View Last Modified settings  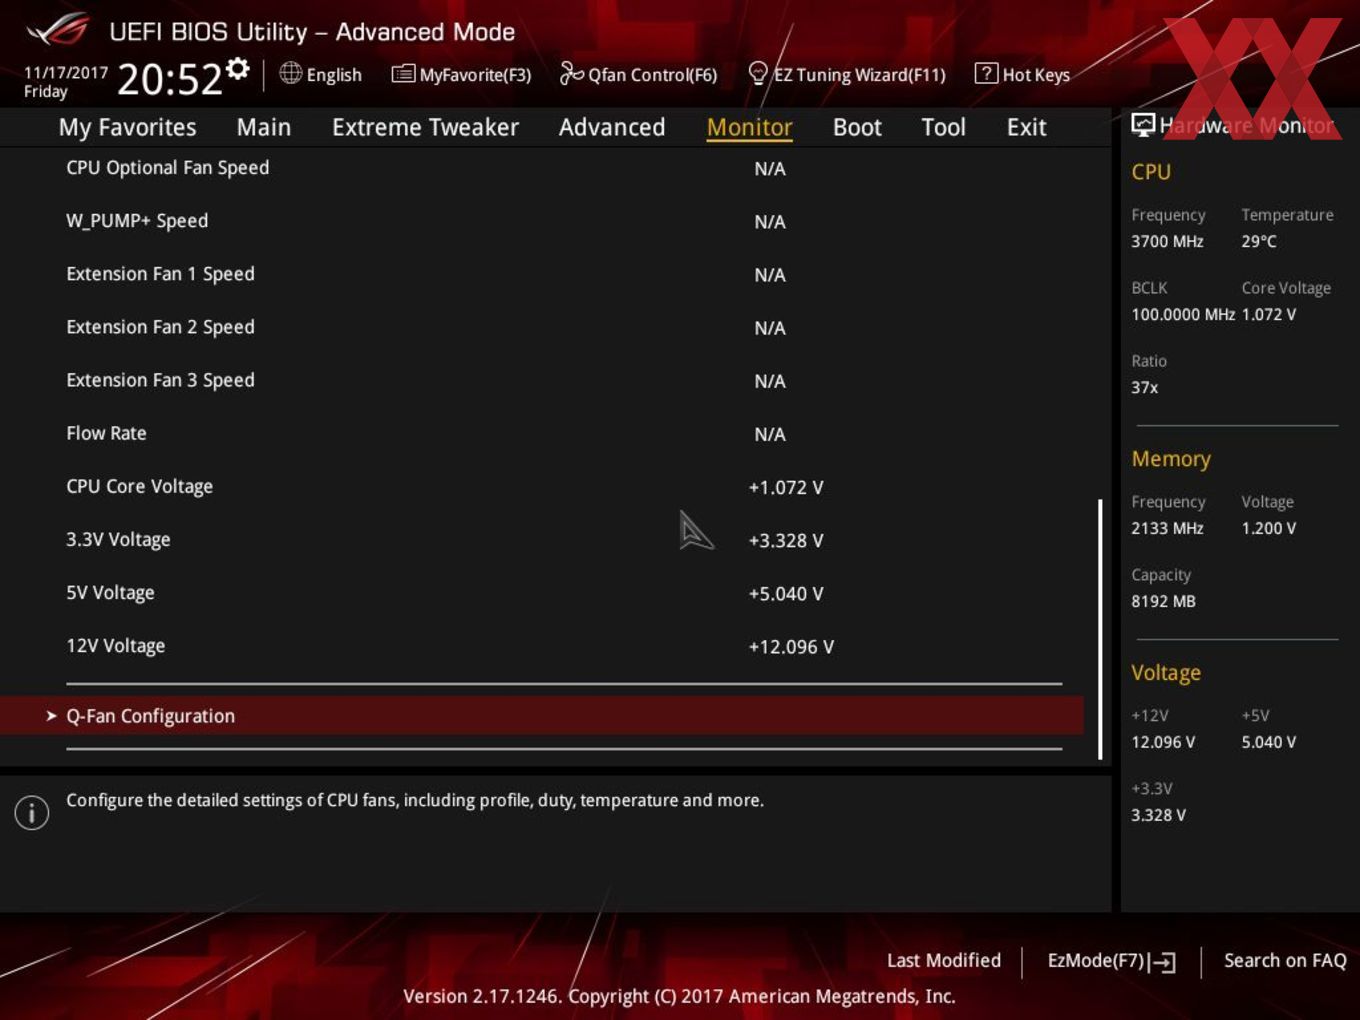944,960
